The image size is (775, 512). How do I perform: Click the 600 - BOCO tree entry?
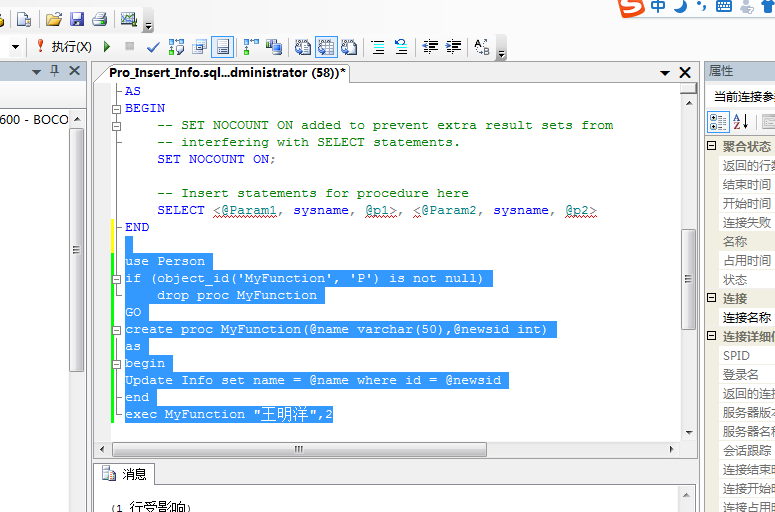point(34,120)
